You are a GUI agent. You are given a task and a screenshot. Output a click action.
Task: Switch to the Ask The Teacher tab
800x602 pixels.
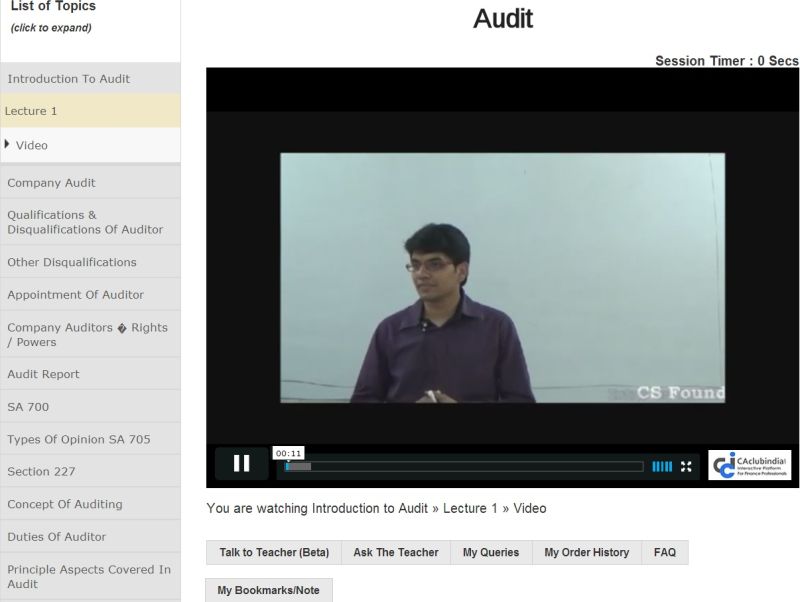395,552
